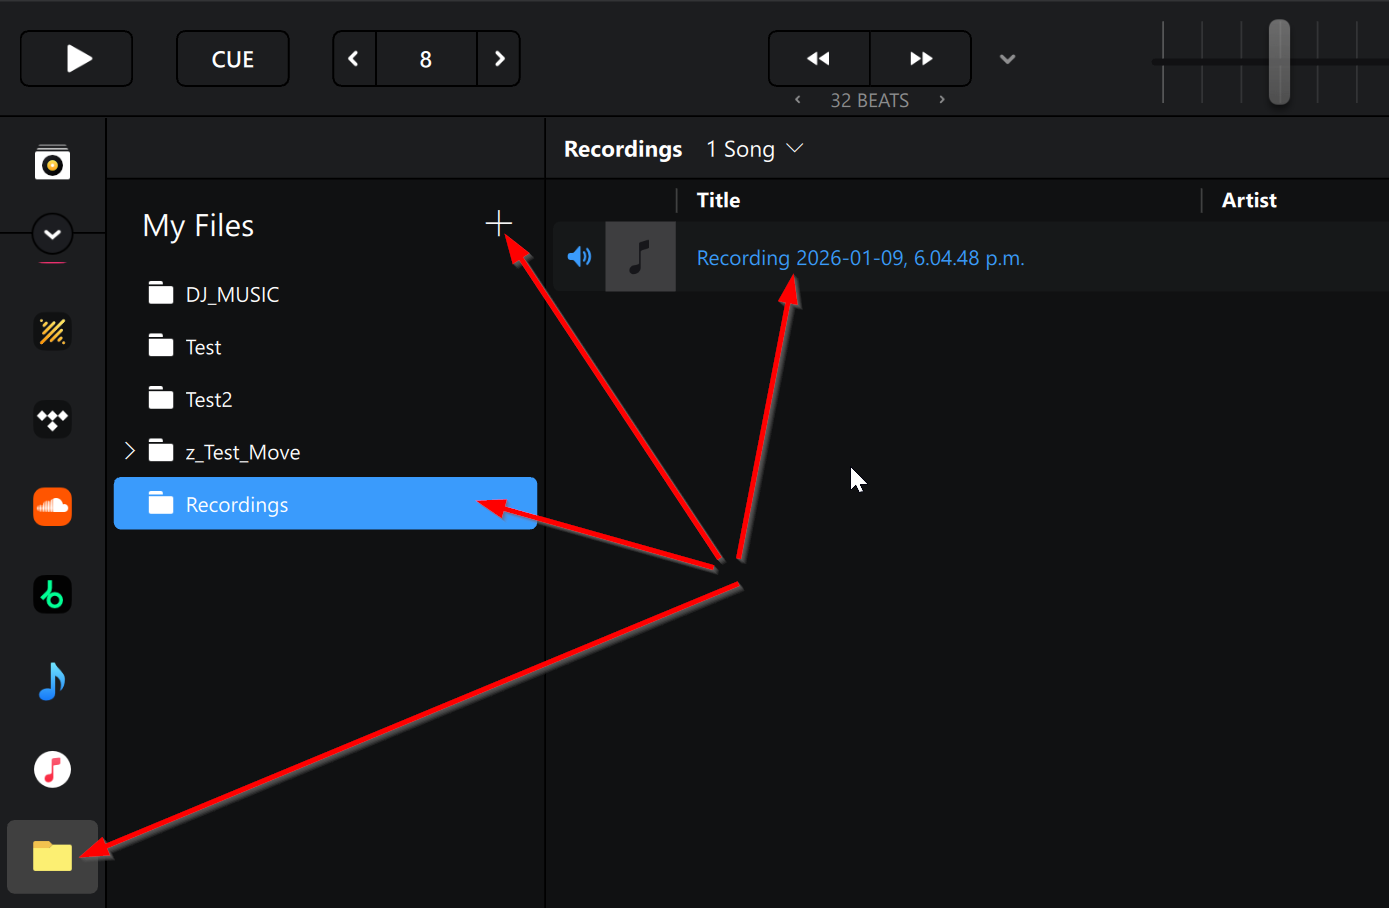Click the tempo slider handle
Screen dimensions: 1389x908
click(1279, 61)
